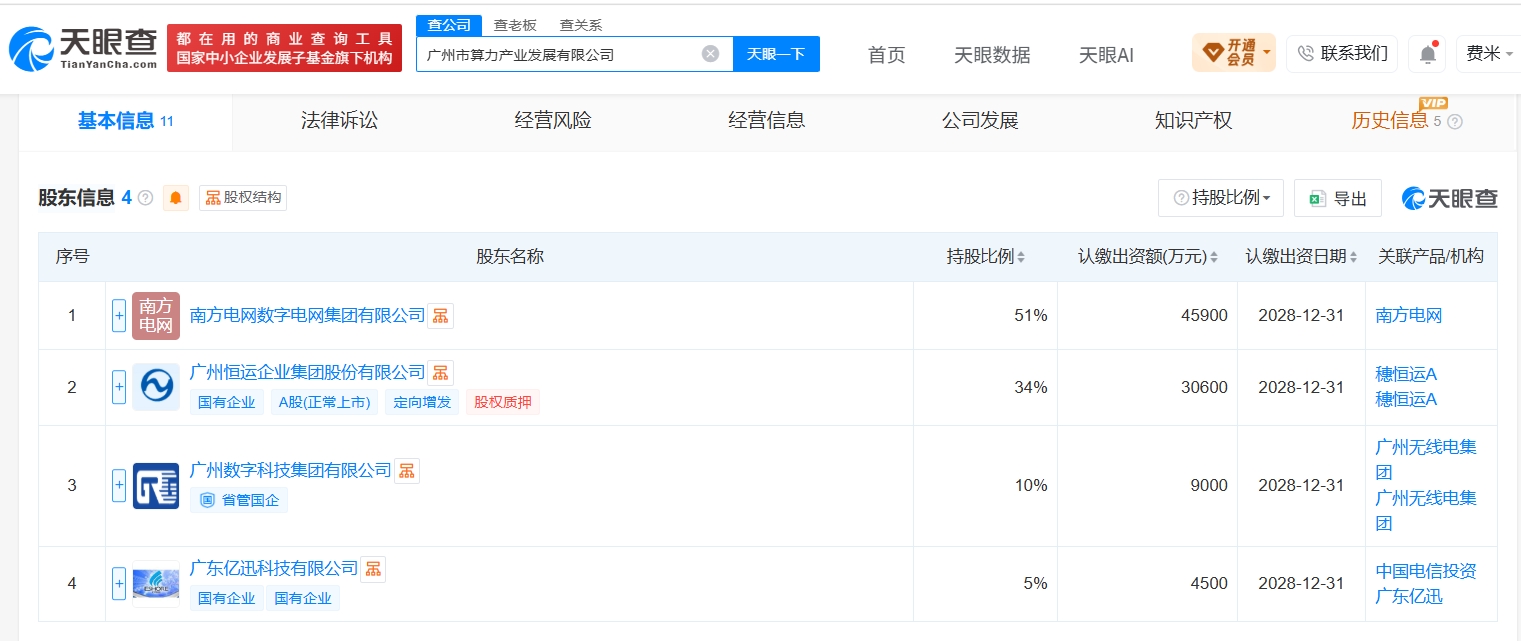The width and height of the screenshot is (1521, 641).
Task: Expand row 1 with the plus button
Action: 119,316
